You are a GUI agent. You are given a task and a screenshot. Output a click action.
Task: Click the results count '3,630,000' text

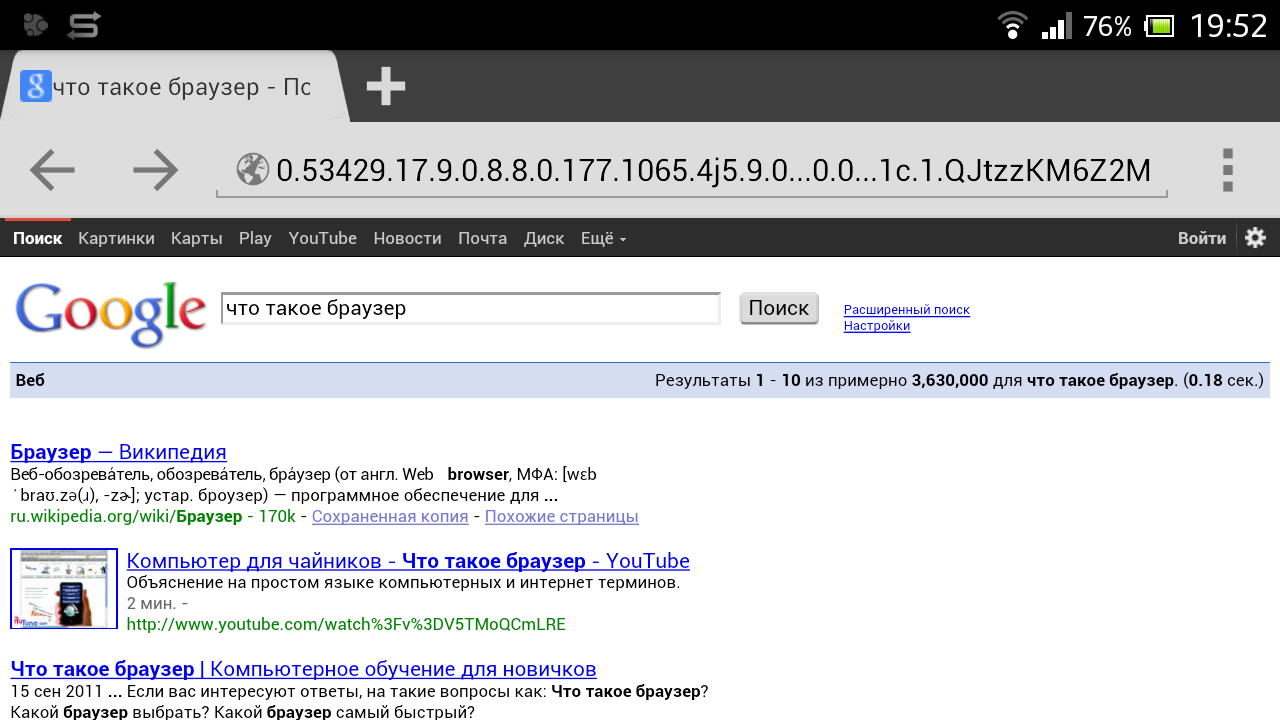pyautogui.click(x=950, y=381)
